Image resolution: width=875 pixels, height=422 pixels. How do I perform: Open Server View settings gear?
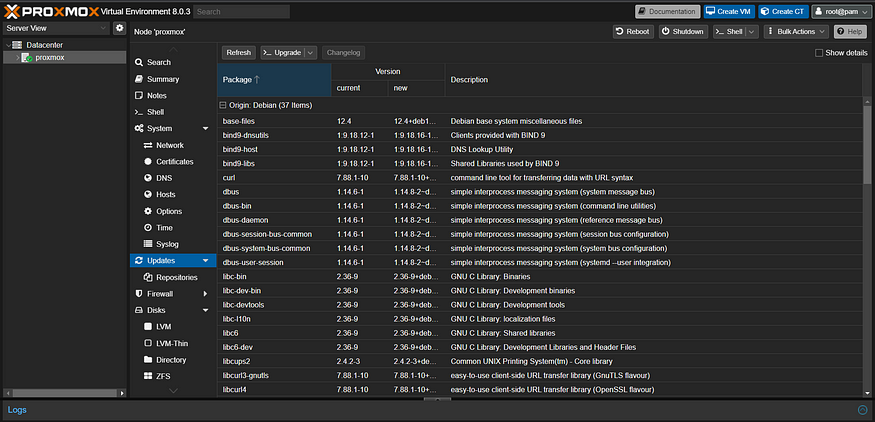click(119, 28)
